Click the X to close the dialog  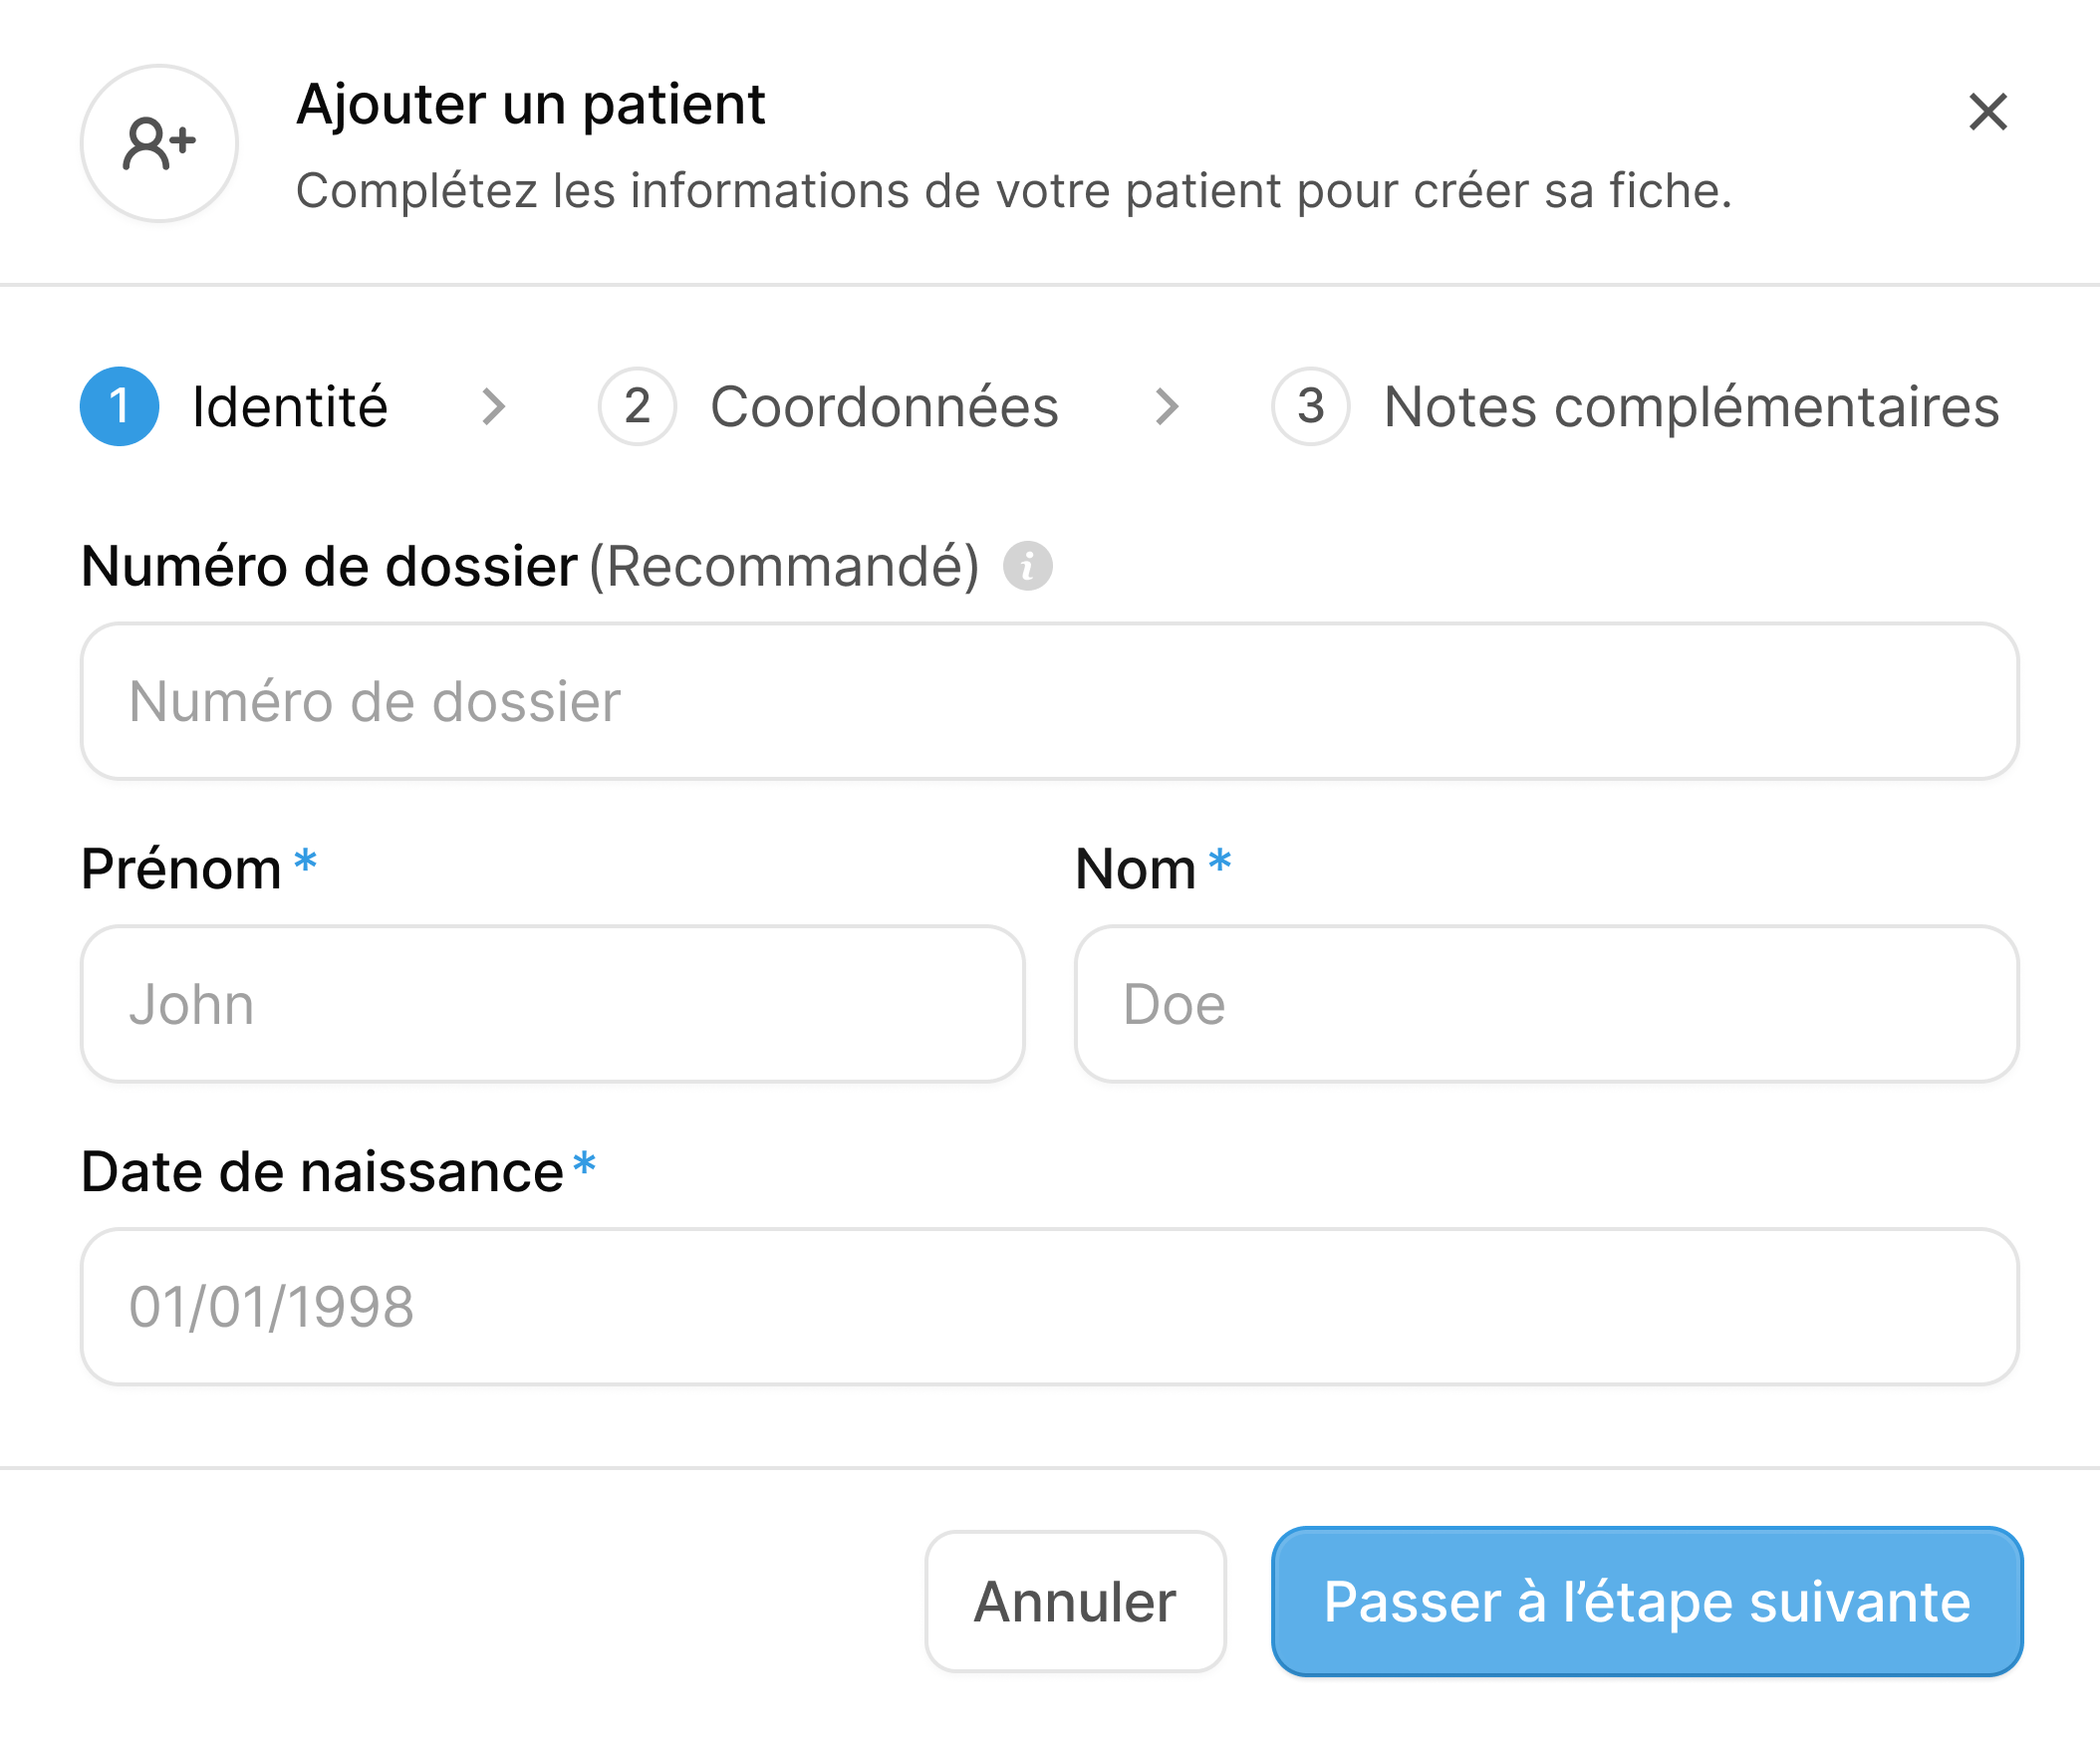[1989, 112]
